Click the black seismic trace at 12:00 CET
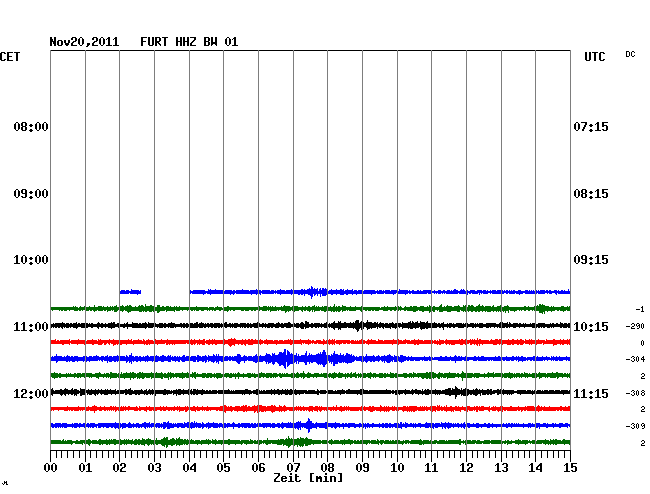650x494 pixels. [x=310, y=392]
